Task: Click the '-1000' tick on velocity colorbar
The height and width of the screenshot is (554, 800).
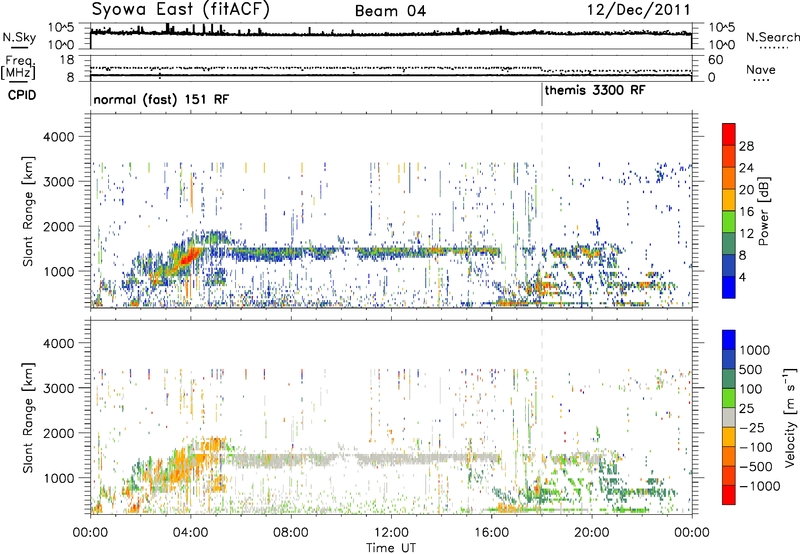Action: (x=760, y=486)
